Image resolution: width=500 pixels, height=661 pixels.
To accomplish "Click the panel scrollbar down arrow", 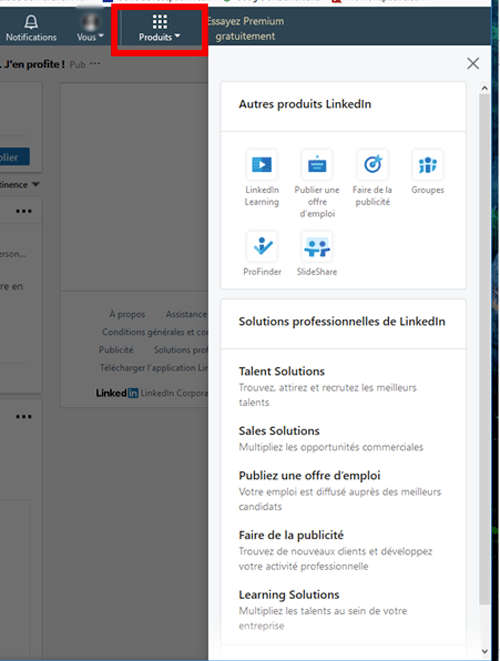I will coord(484,651).
